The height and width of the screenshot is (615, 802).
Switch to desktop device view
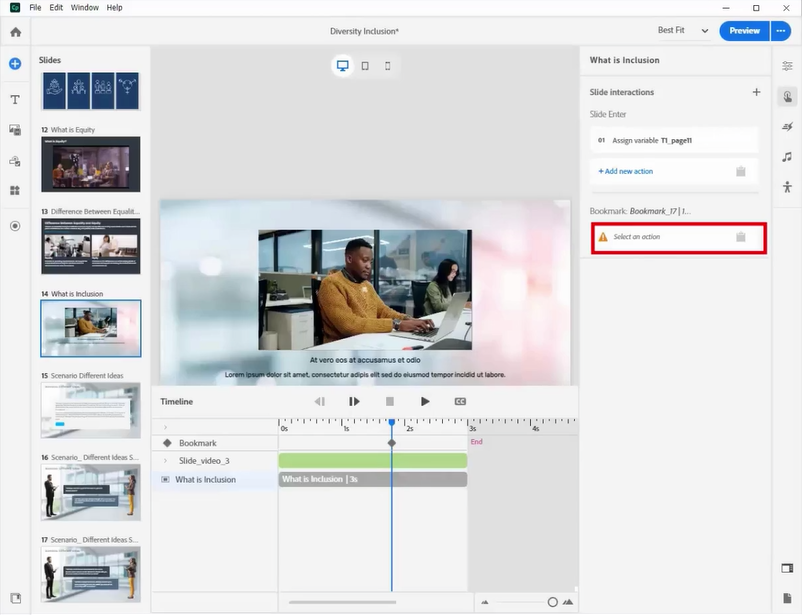(343, 65)
